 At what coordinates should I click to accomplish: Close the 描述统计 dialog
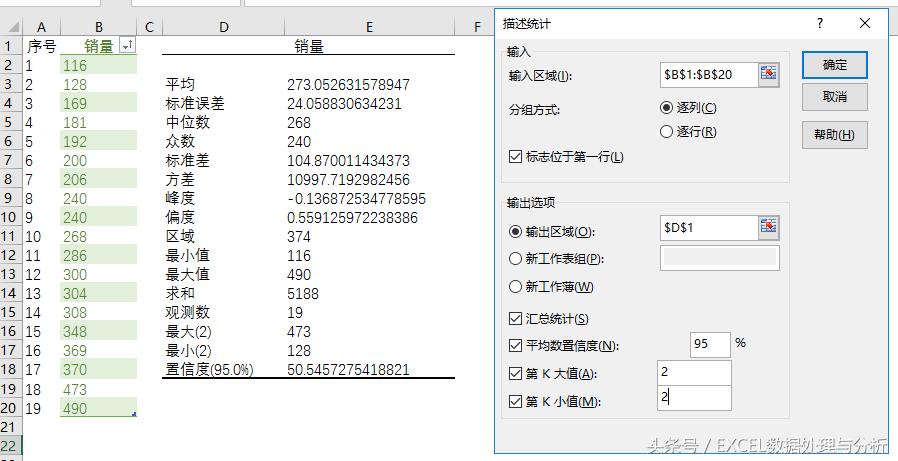(x=865, y=23)
